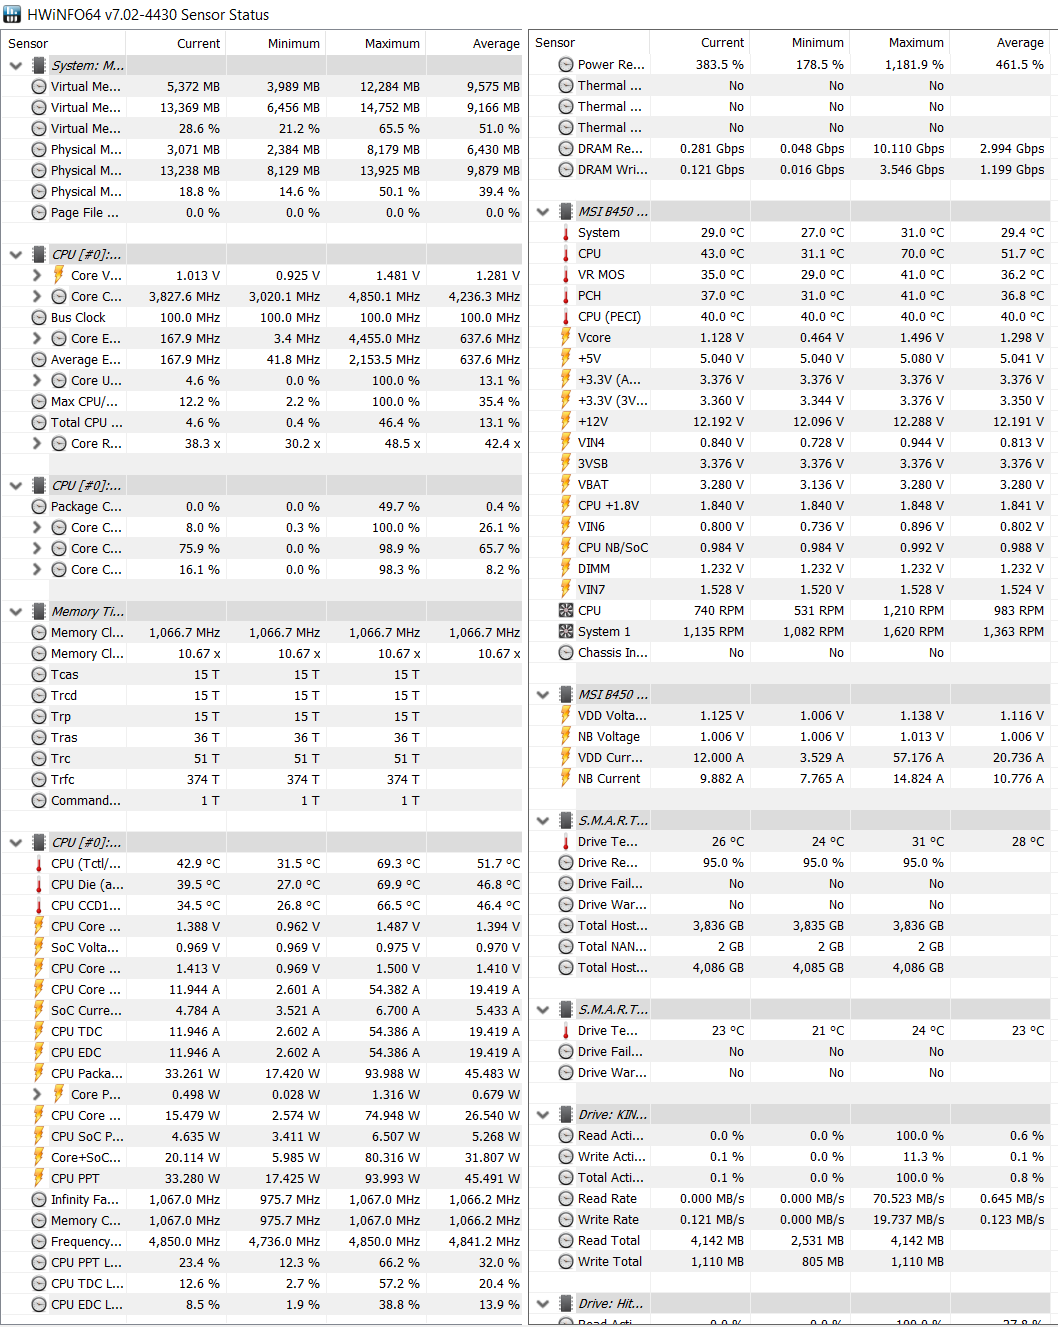Click the lightning icon beside VBAT row
This screenshot has height=1327, width=1058.
click(566, 484)
